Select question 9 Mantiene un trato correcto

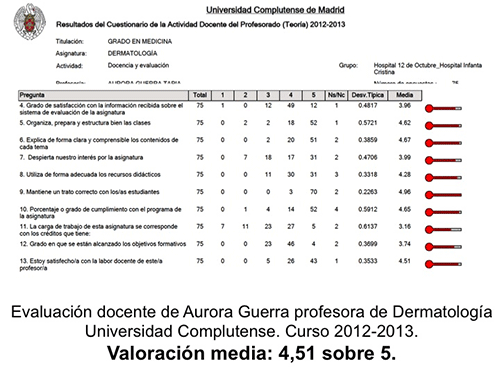[x=89, y=192]
